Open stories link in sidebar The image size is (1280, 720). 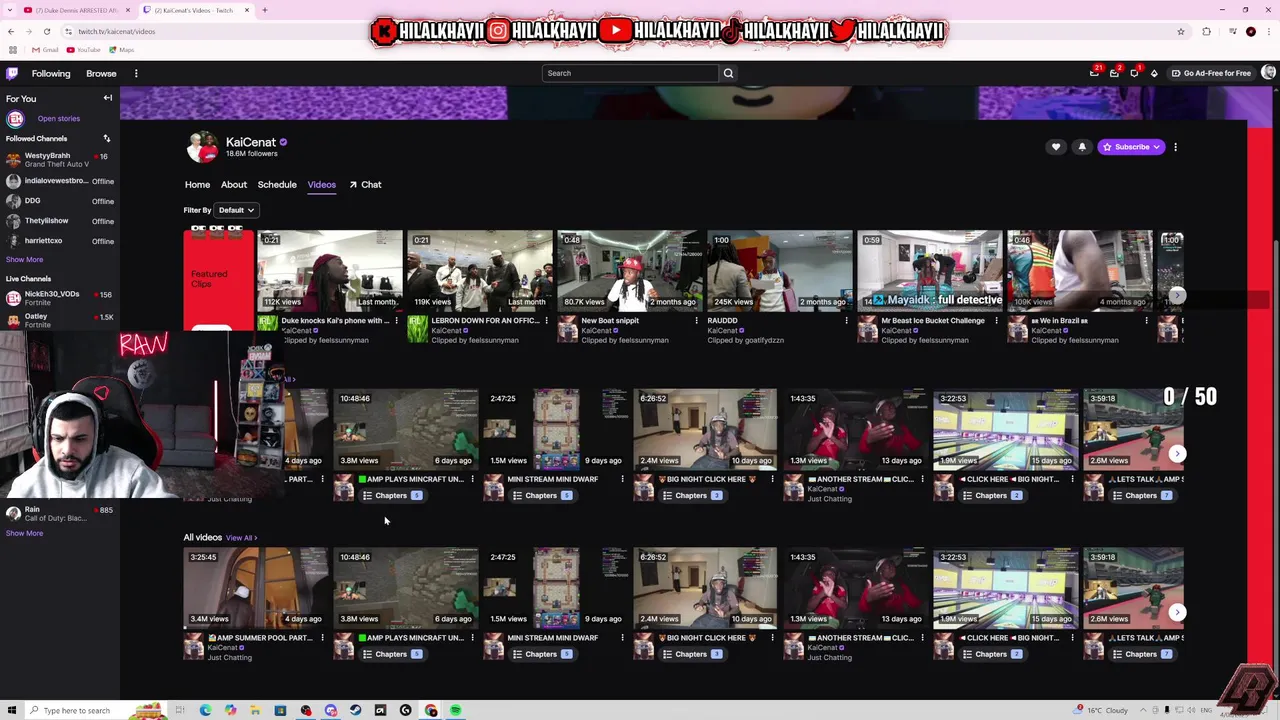coord(58,119)
